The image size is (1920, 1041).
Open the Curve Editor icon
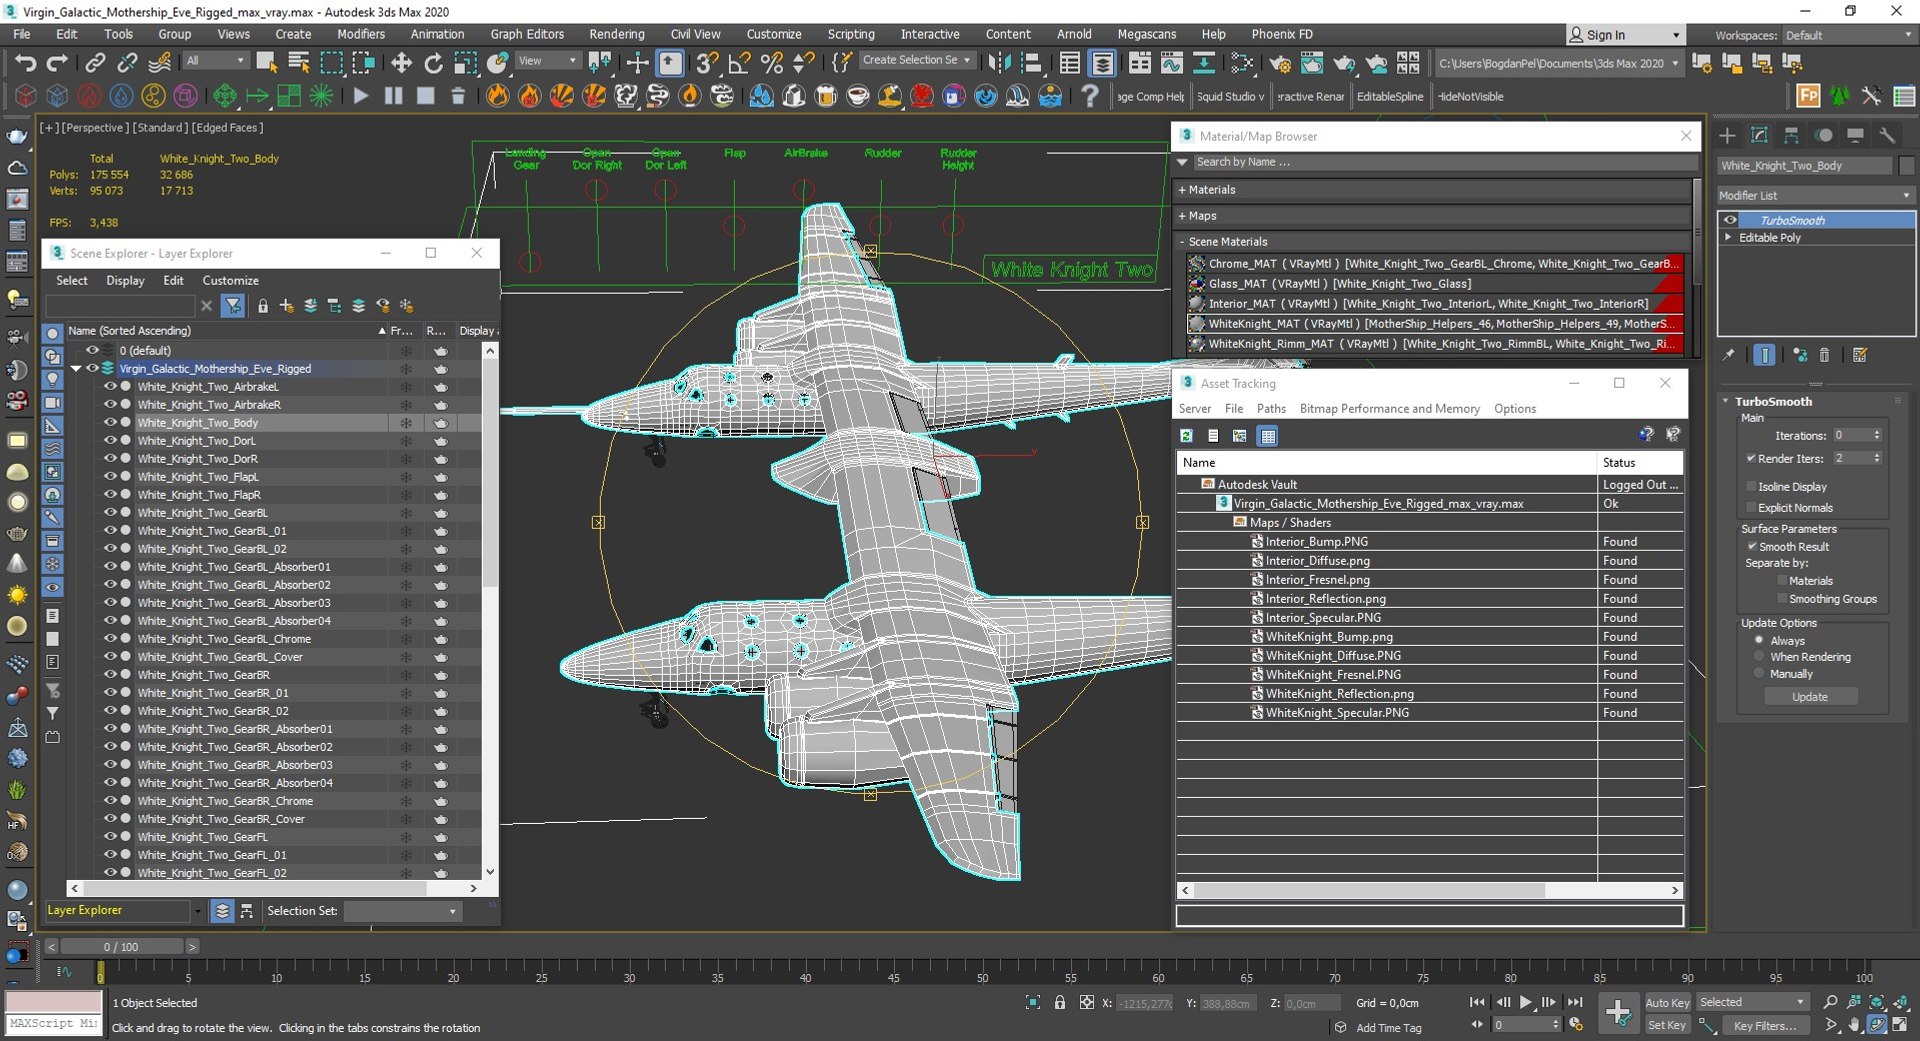(1171, 63)
